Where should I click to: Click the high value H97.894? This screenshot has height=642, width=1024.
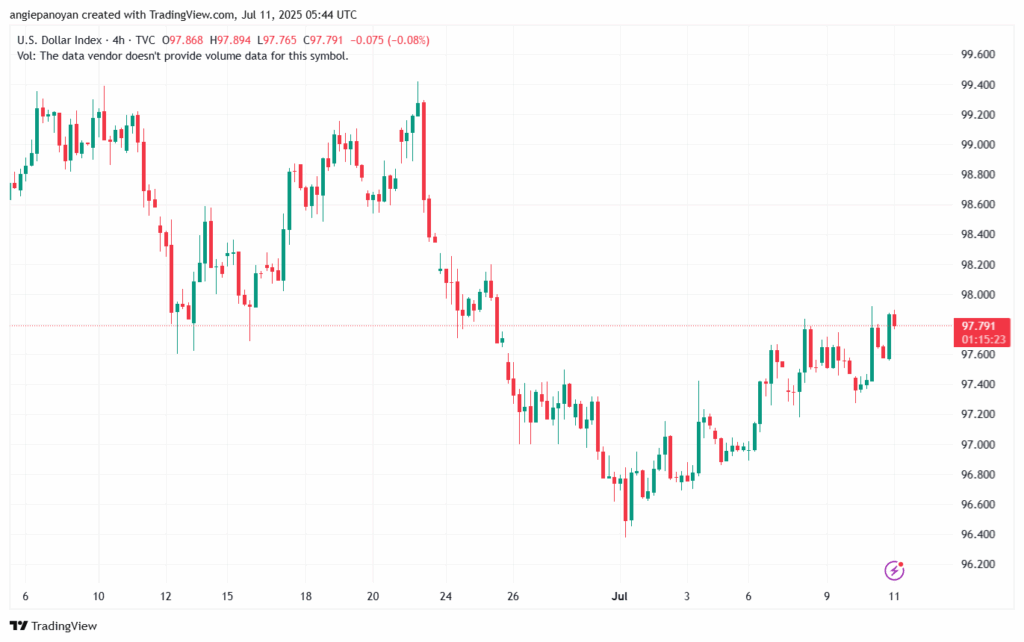(230, 40)
